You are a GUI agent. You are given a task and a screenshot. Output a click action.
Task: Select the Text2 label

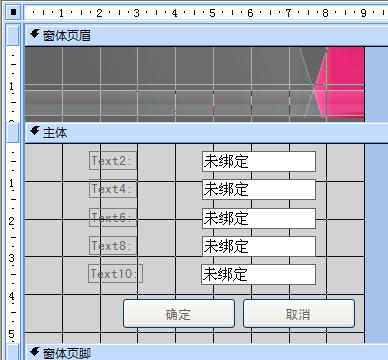(113, 161)
